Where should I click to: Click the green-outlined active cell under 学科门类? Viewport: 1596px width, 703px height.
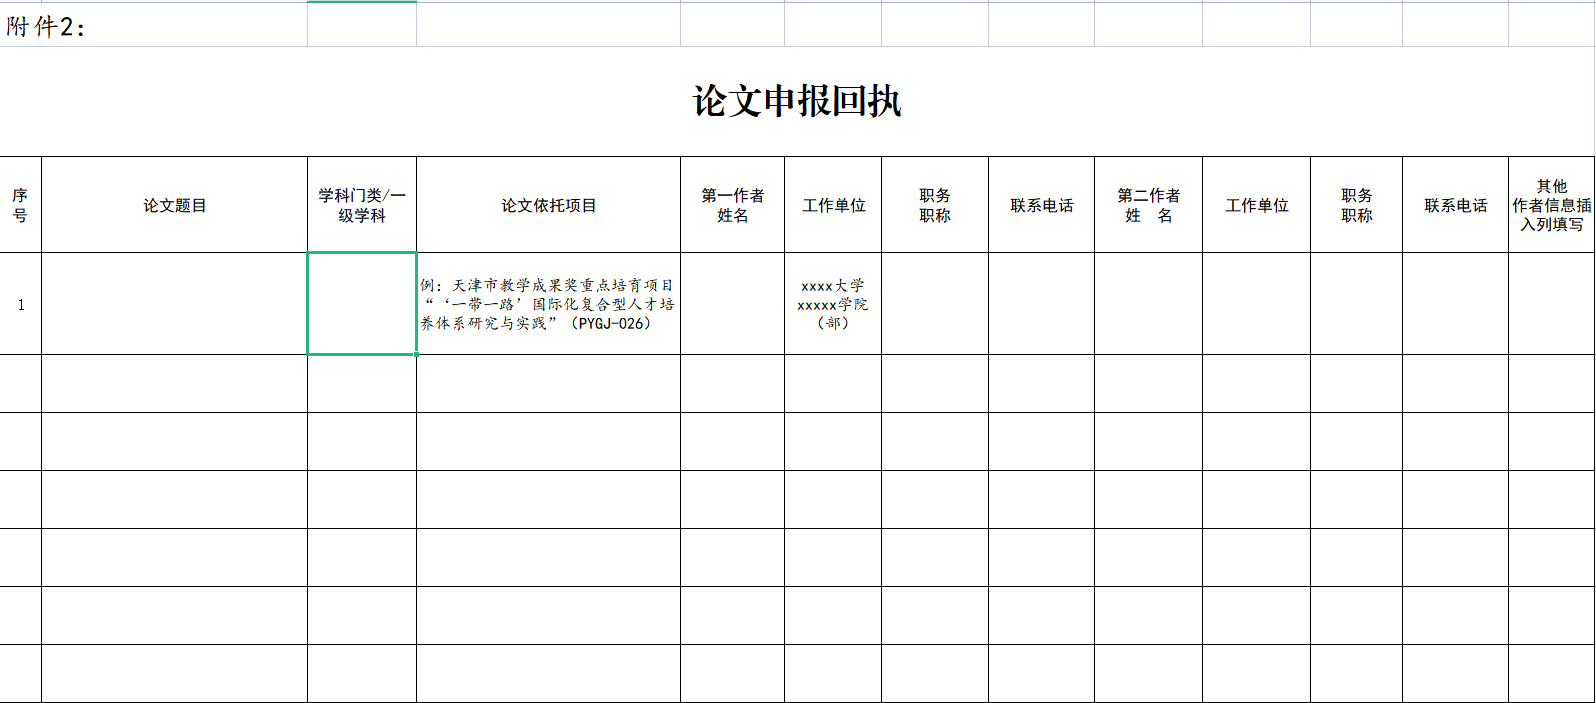click(362, 304)
